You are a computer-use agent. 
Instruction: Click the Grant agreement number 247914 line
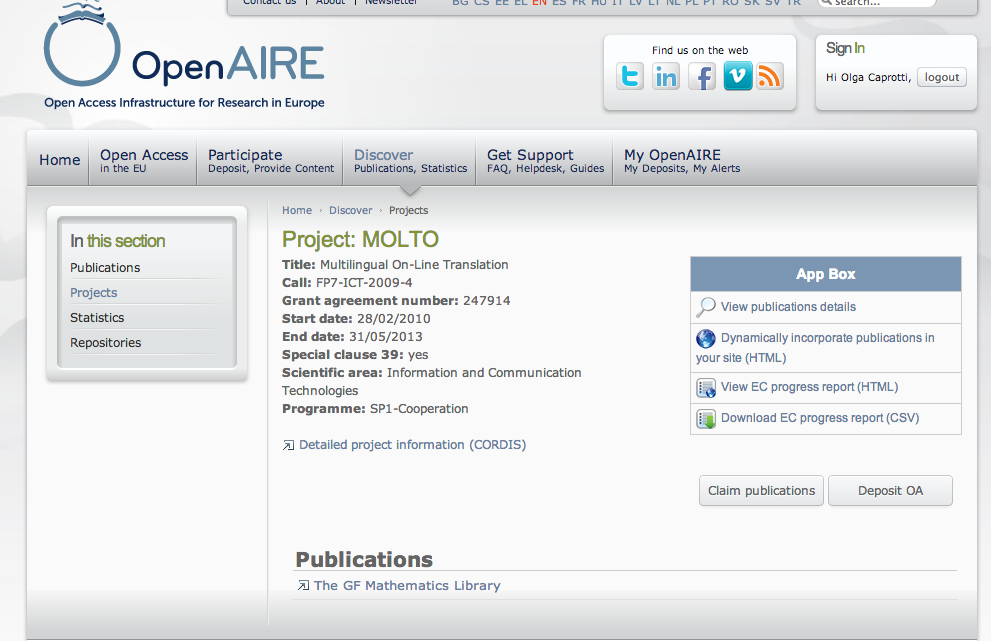(396, 301)
